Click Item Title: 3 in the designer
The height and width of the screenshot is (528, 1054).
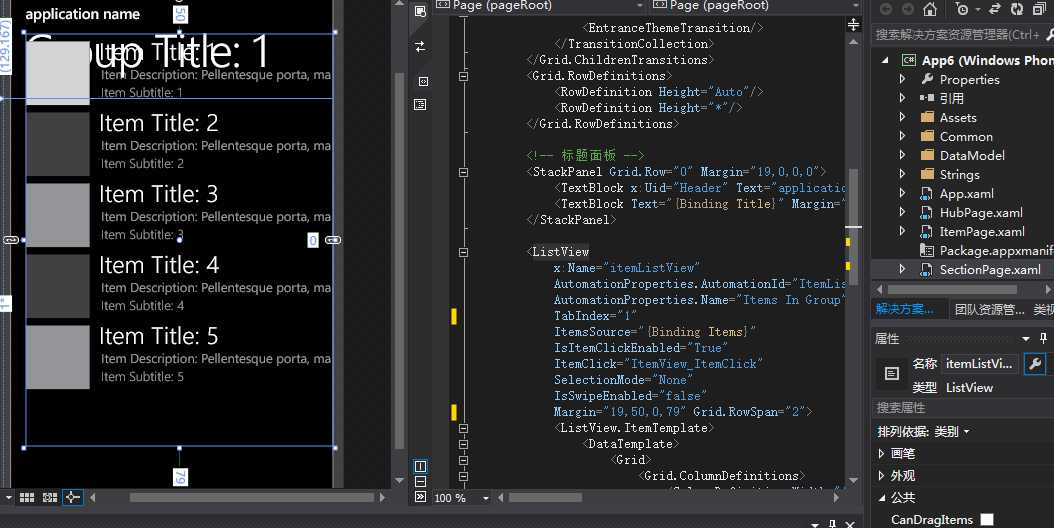[159, 194]
